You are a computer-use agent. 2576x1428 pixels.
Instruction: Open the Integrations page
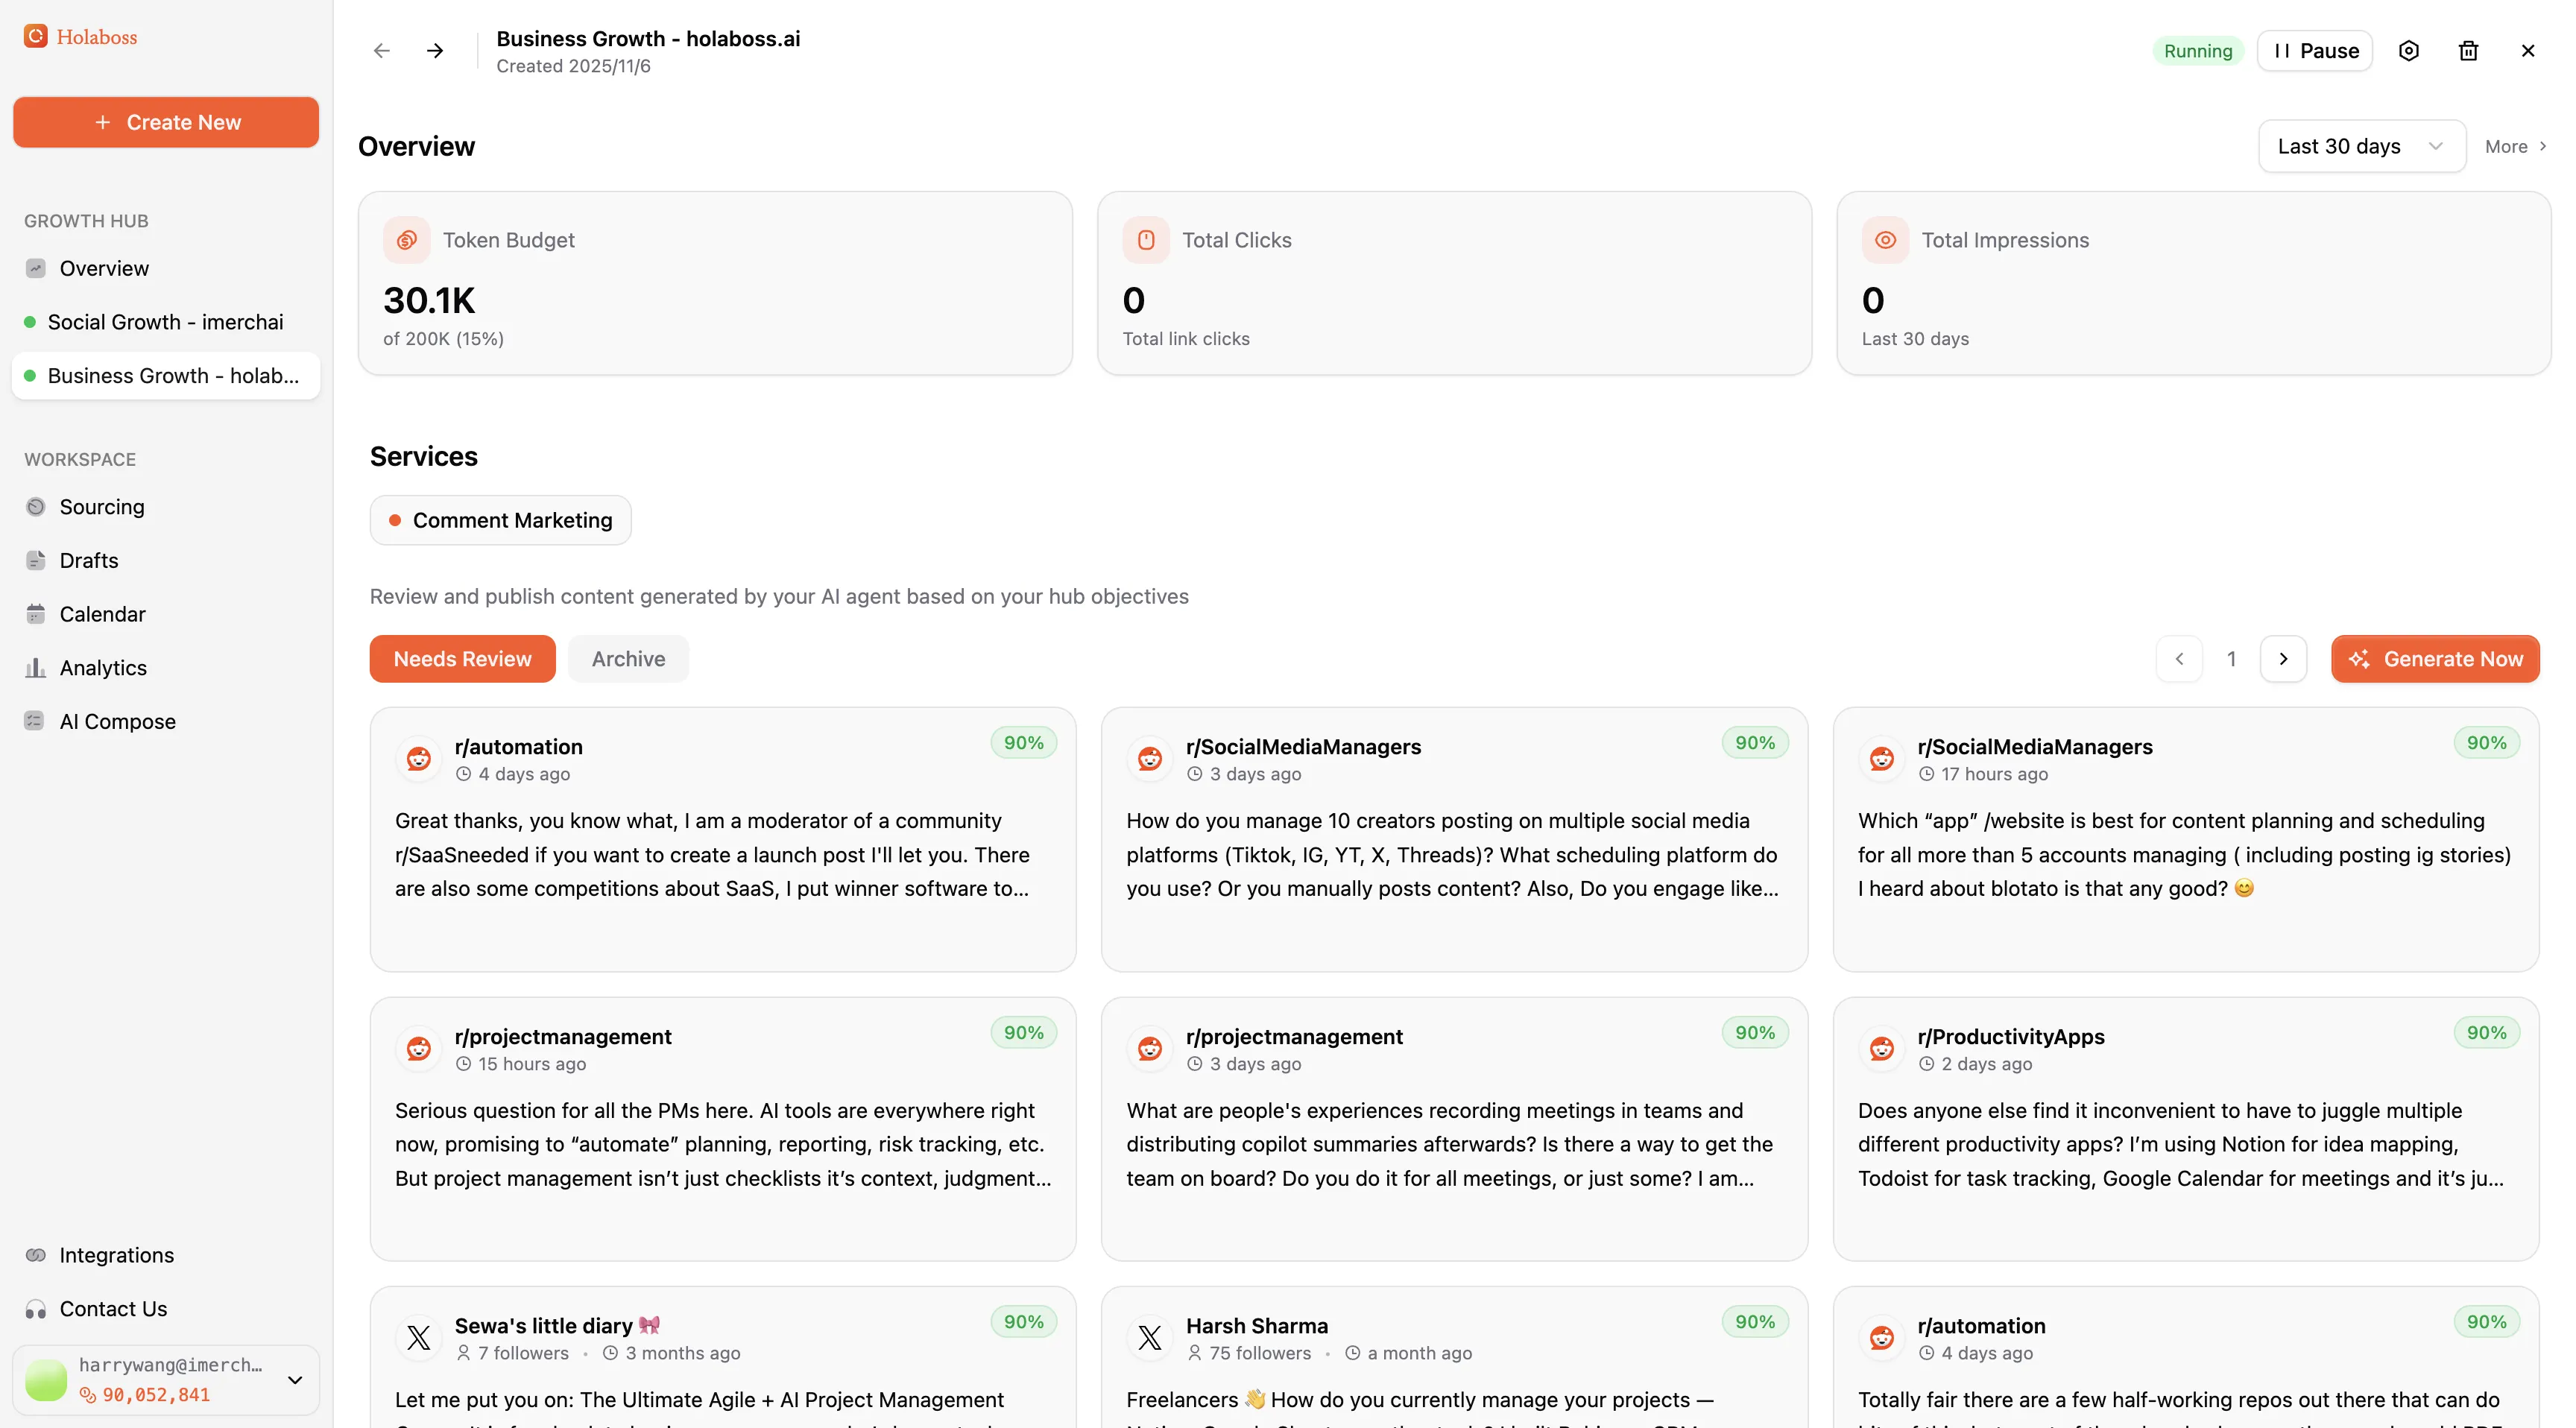(116, 1255)
